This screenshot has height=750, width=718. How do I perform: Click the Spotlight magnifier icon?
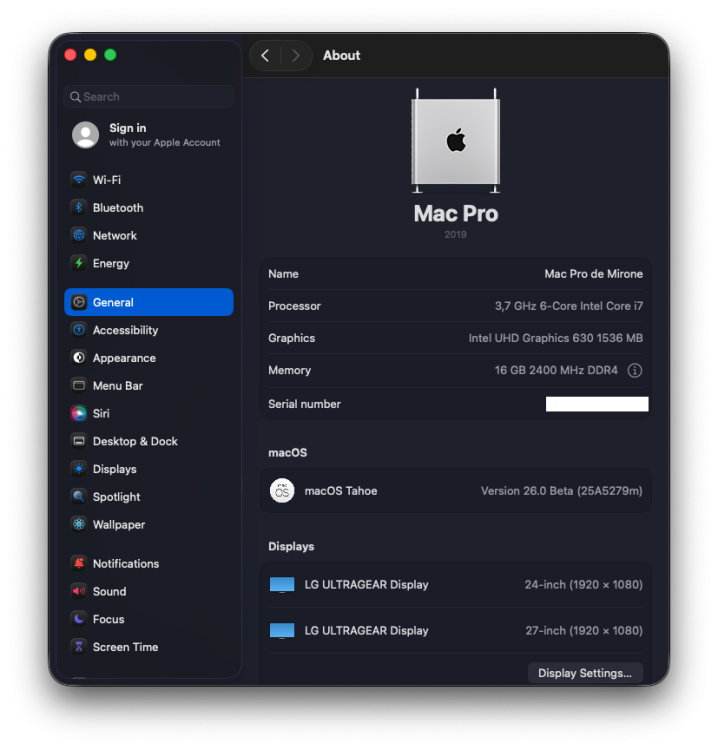79,496
